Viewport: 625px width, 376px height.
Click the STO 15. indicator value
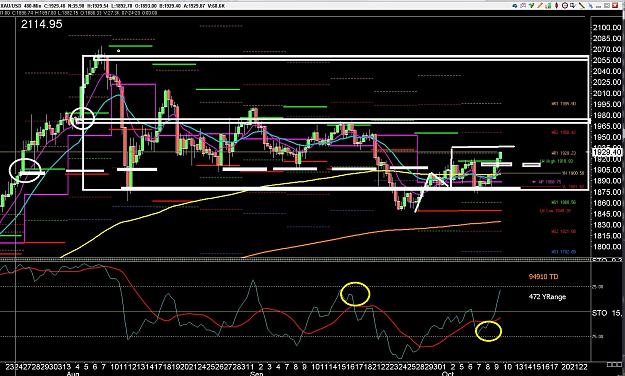pos(607,313)
